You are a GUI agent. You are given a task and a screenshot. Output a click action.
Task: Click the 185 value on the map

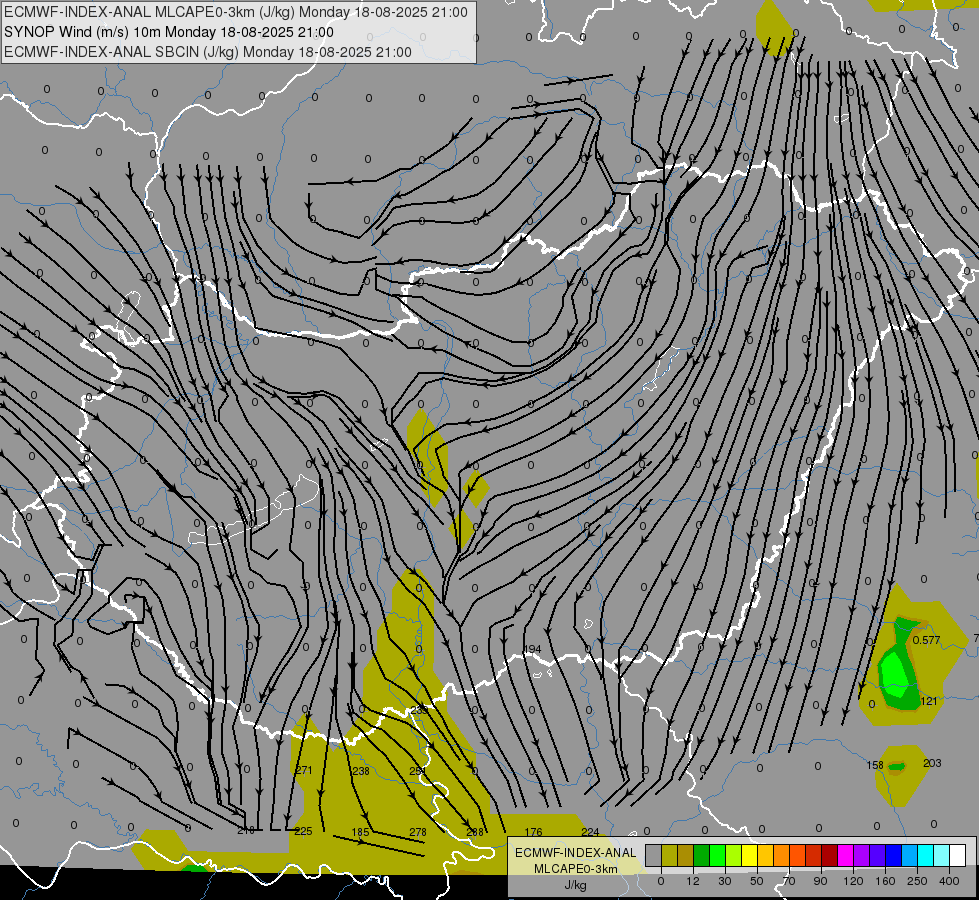[x=361, y=832]
